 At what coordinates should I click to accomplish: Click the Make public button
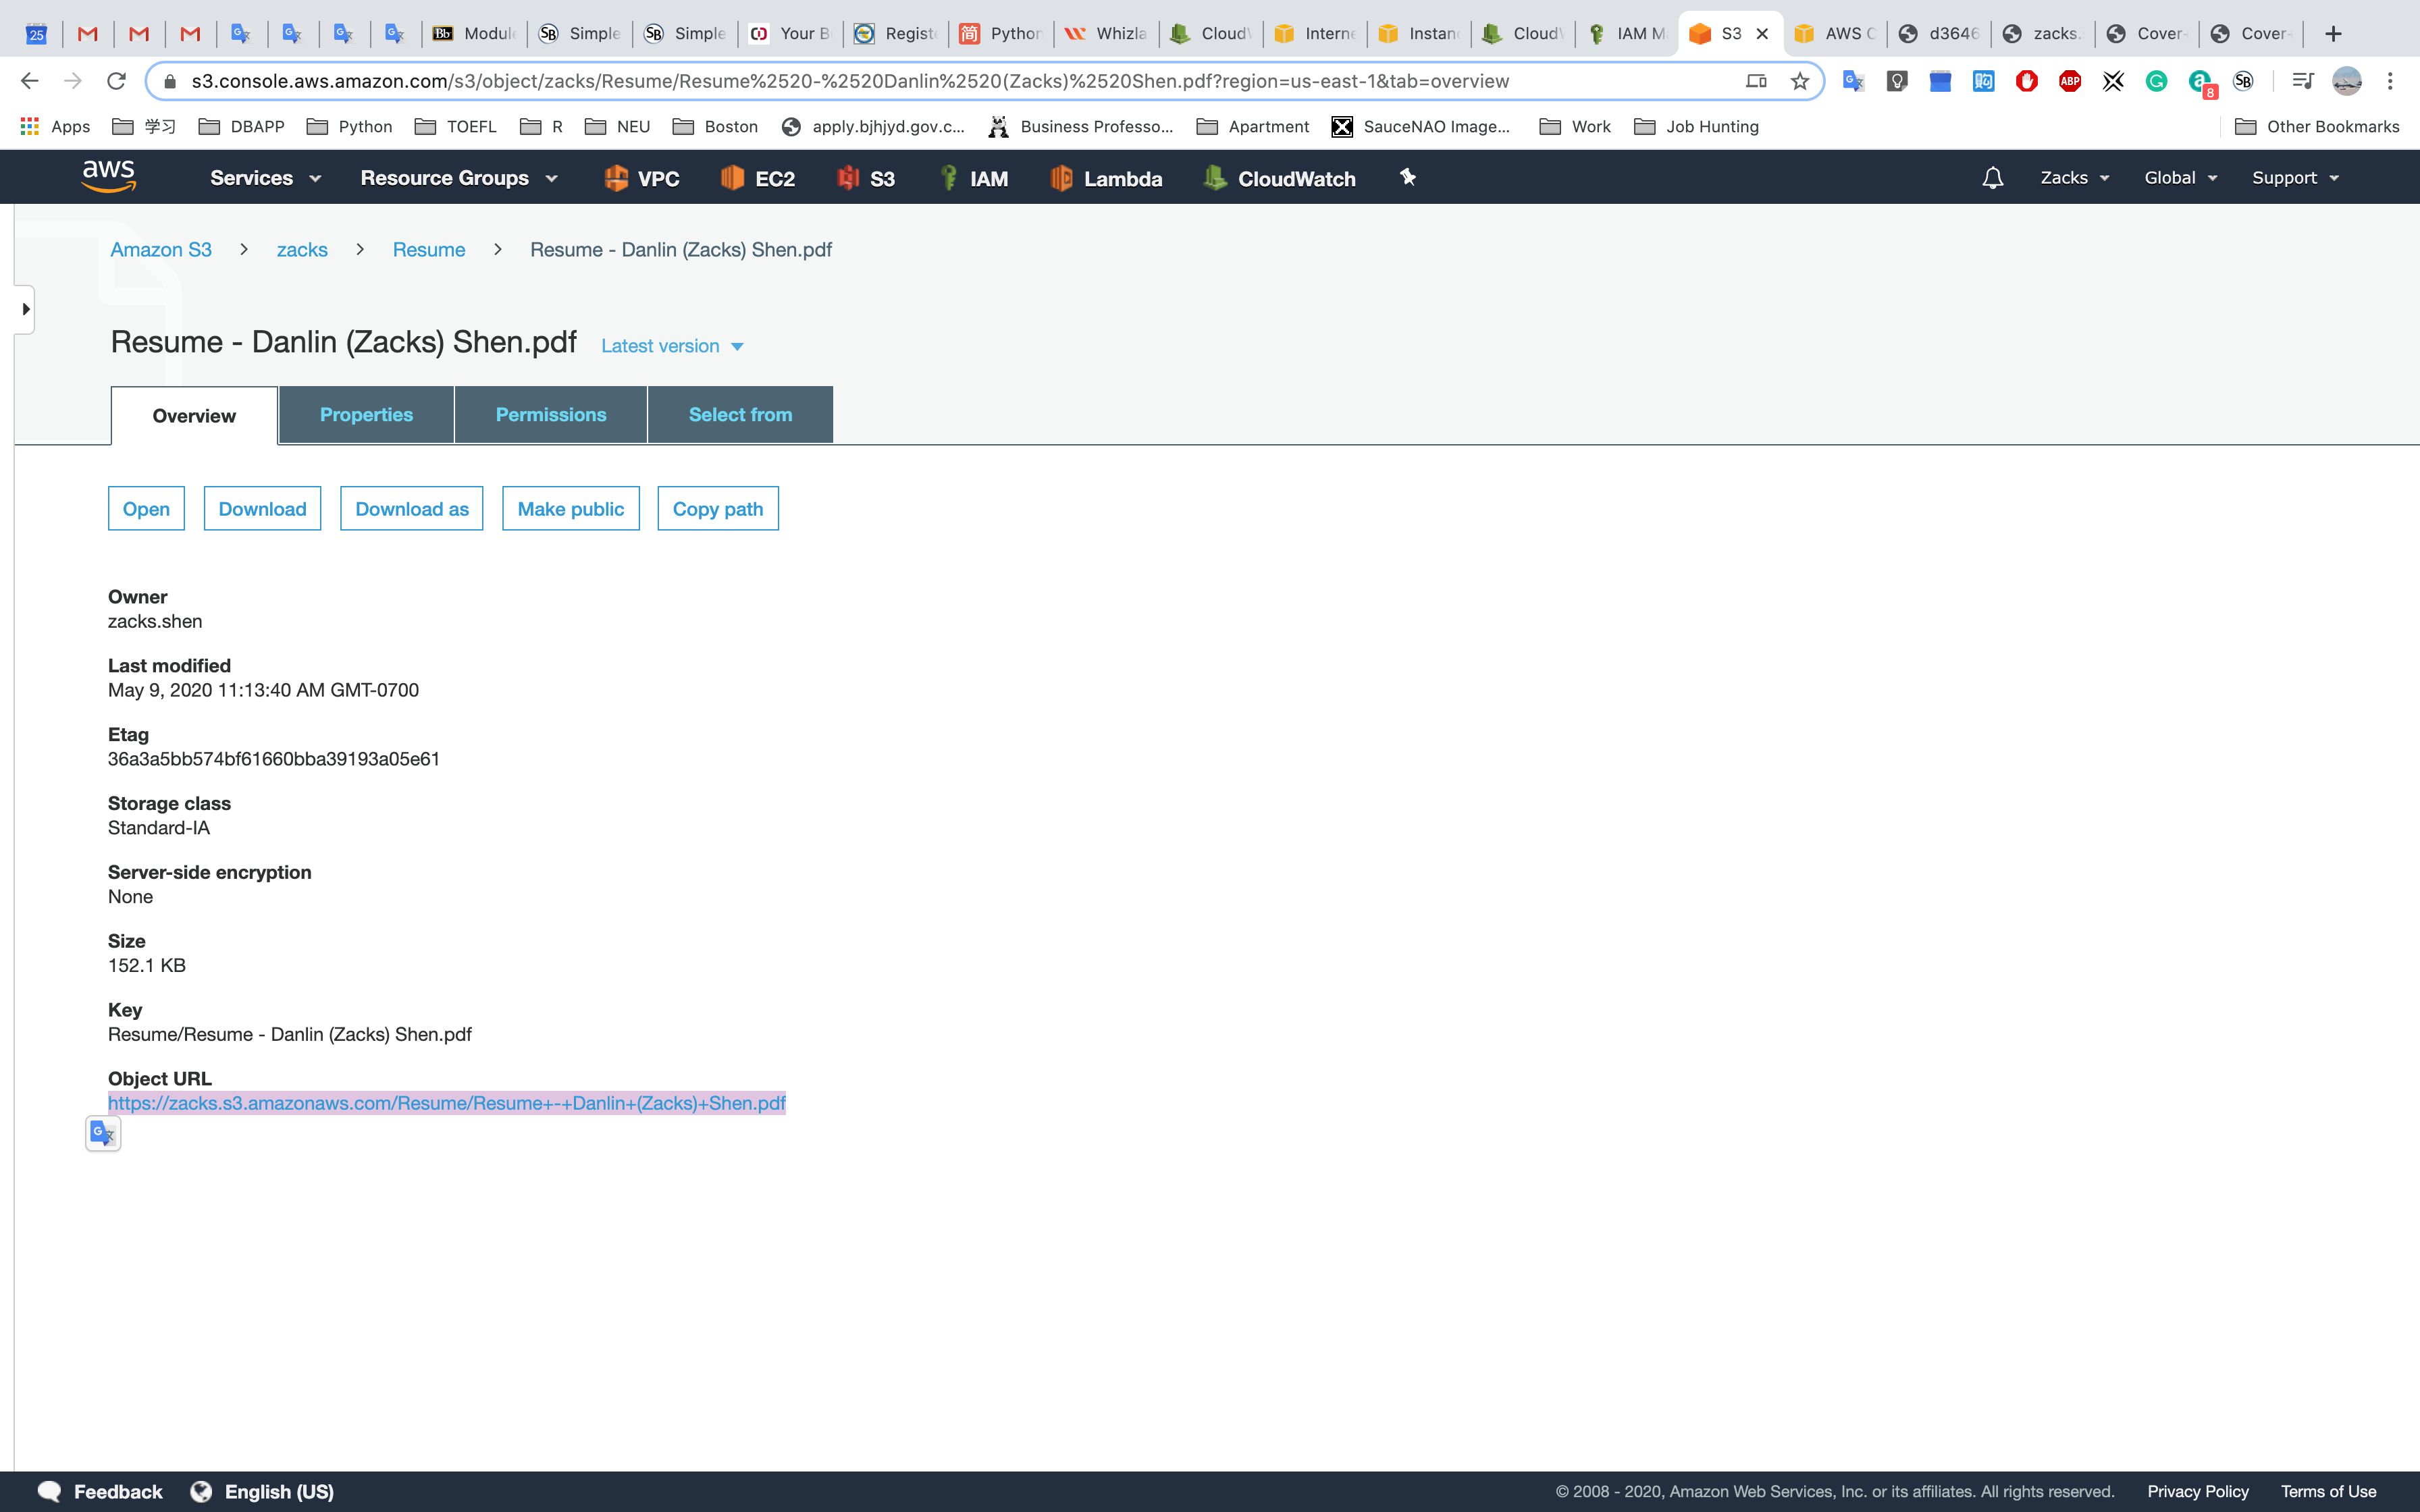570,509
